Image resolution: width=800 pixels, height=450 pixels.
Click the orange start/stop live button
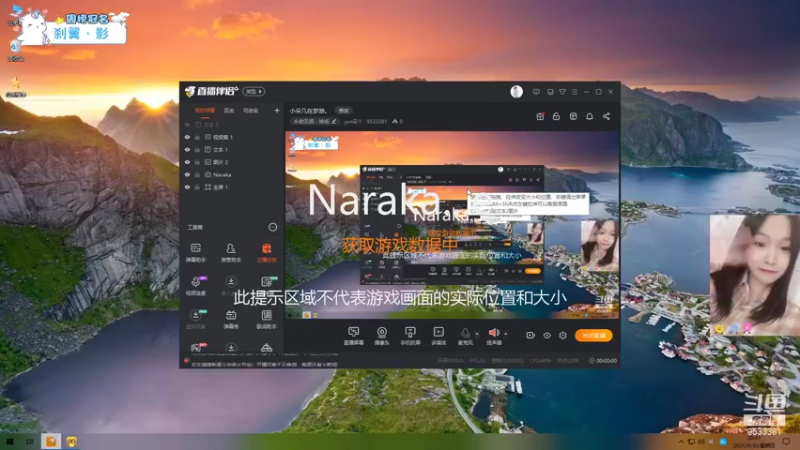pos(593,335)
